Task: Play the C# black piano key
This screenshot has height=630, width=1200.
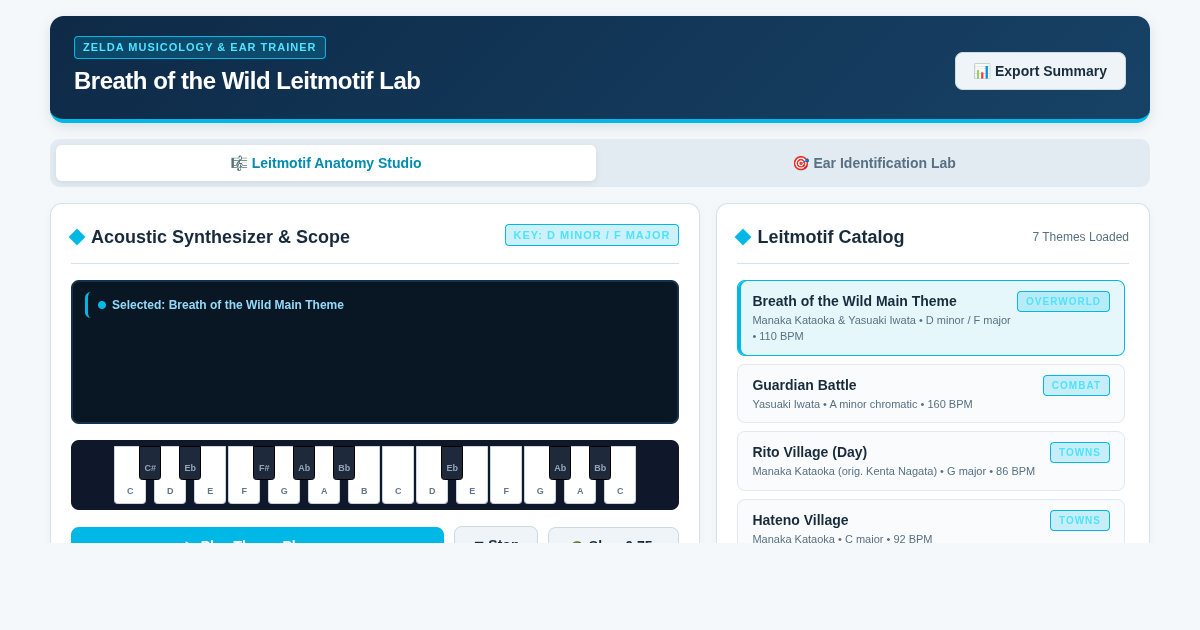Action: pyautogui.click(x=150, y=463)
